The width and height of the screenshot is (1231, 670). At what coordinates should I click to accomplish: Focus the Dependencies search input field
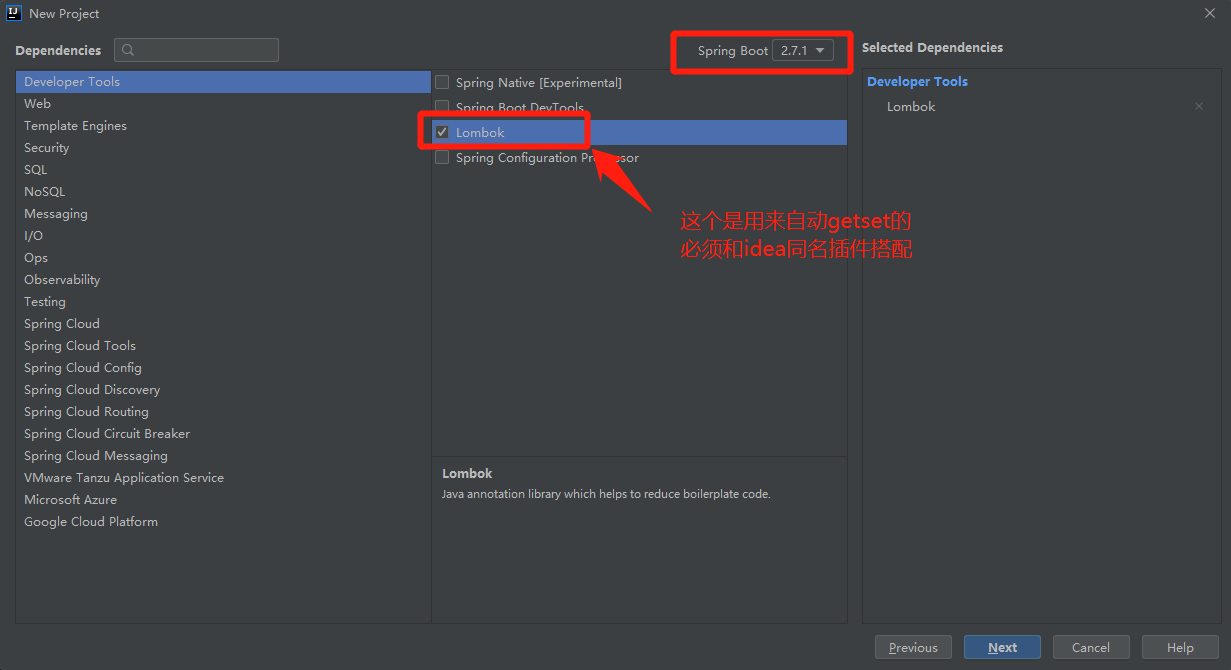pyautogui.click(x=196, y=50)
